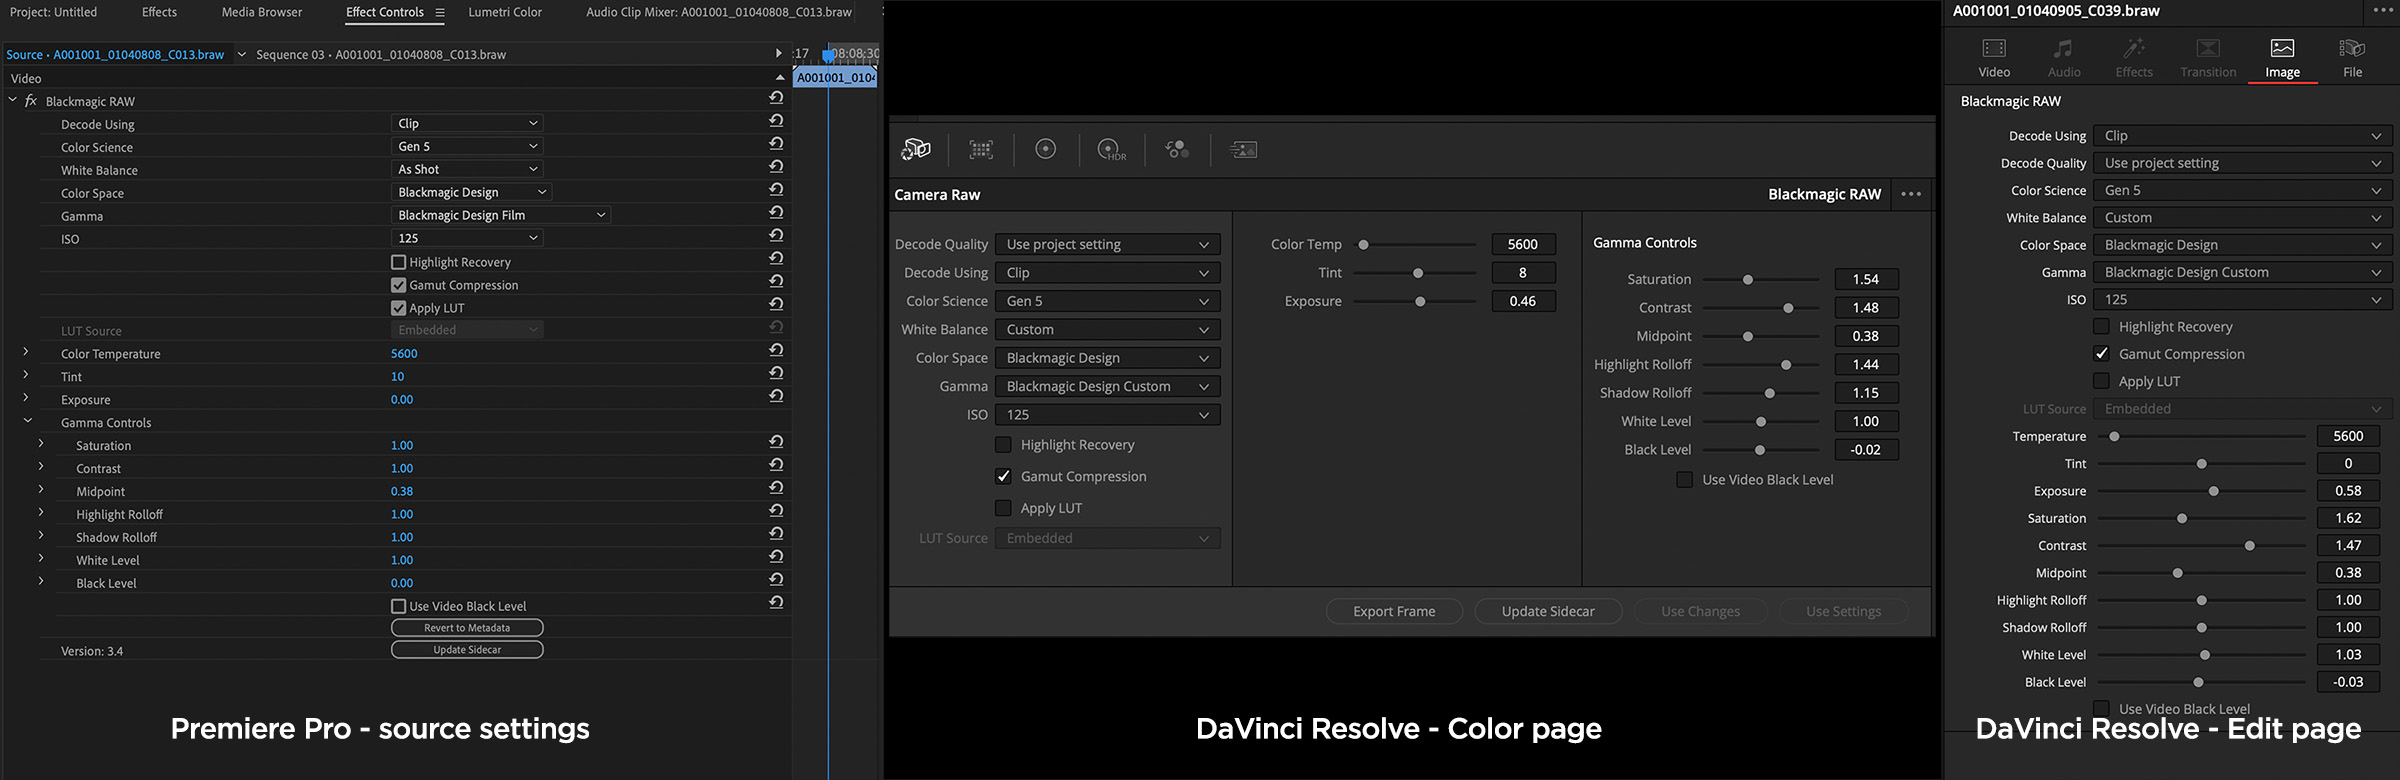Screen dimensions: 2400x780
Task: Reset the Color Science parameter in Premiere
Action: 776,144
